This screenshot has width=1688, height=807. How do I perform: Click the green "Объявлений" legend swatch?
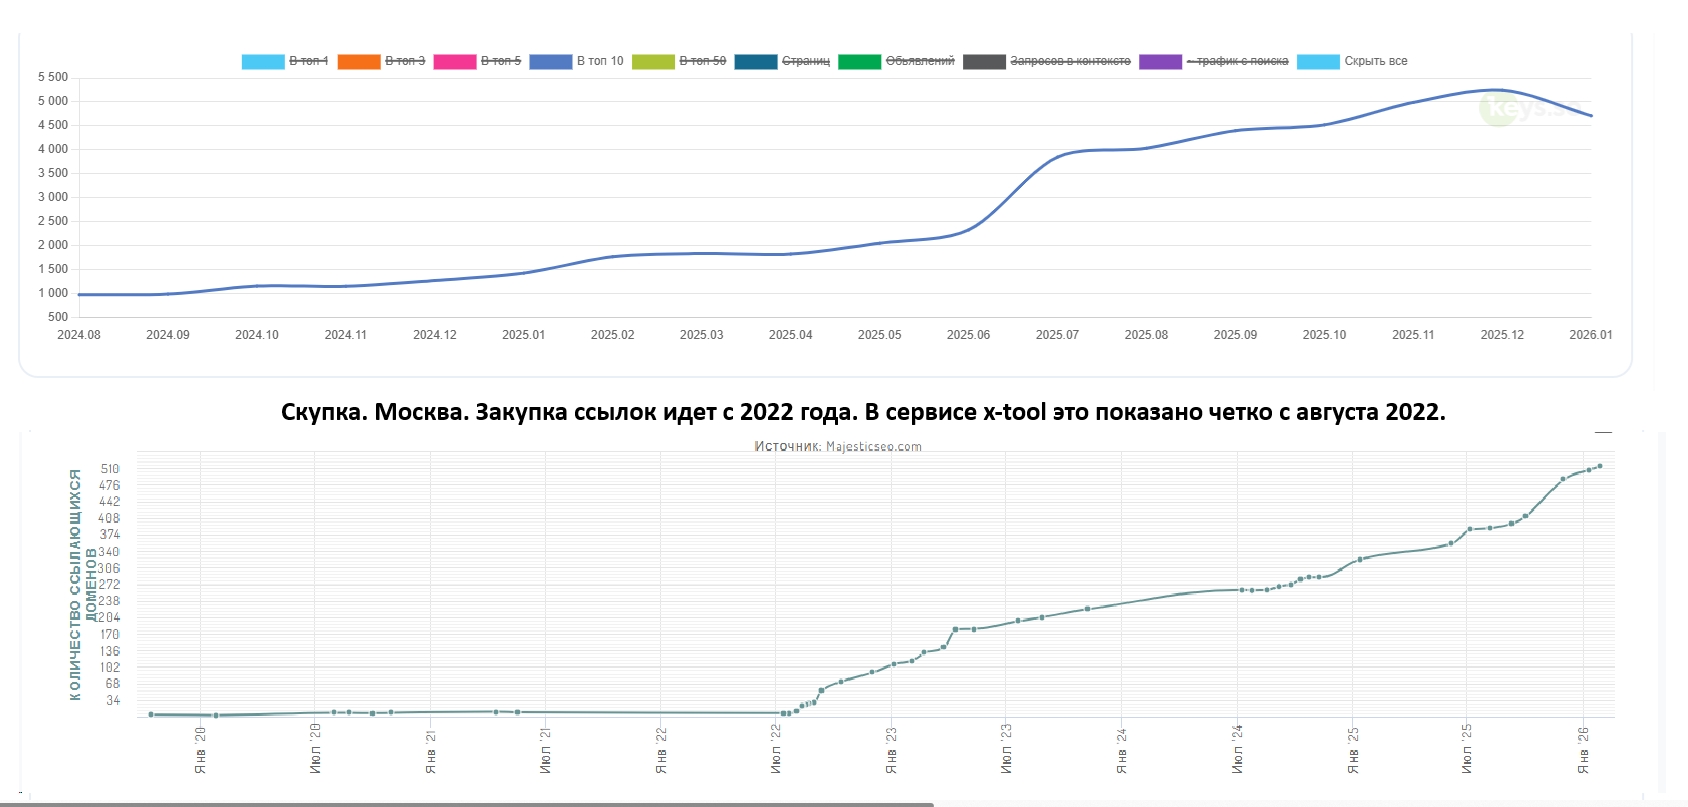pos(859,61)
